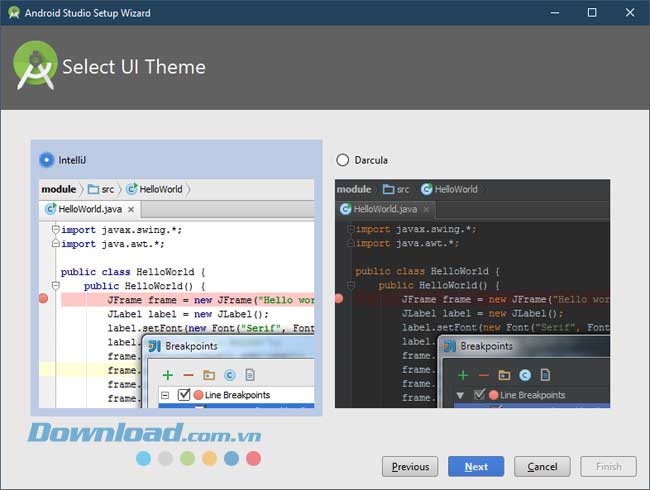Viewport: 650px width, 490px height.
Task: Toggle Line Breakpoints checkbox in Darcula preview
Action: 479,395
